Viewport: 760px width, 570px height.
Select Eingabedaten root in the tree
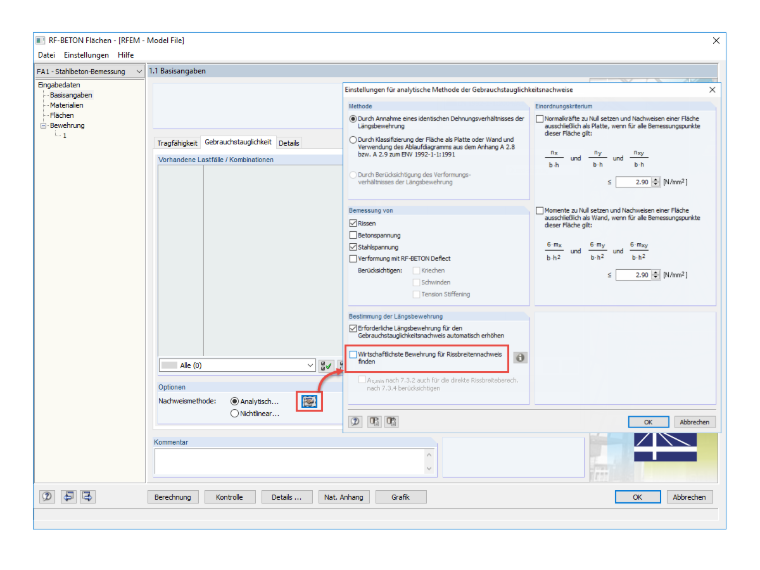point(59,85)
